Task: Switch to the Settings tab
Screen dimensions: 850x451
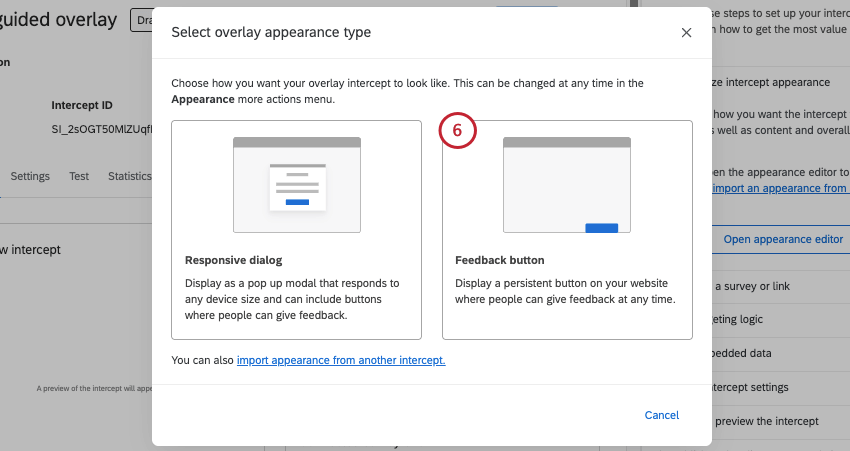Action: click(x=30, y=176)
